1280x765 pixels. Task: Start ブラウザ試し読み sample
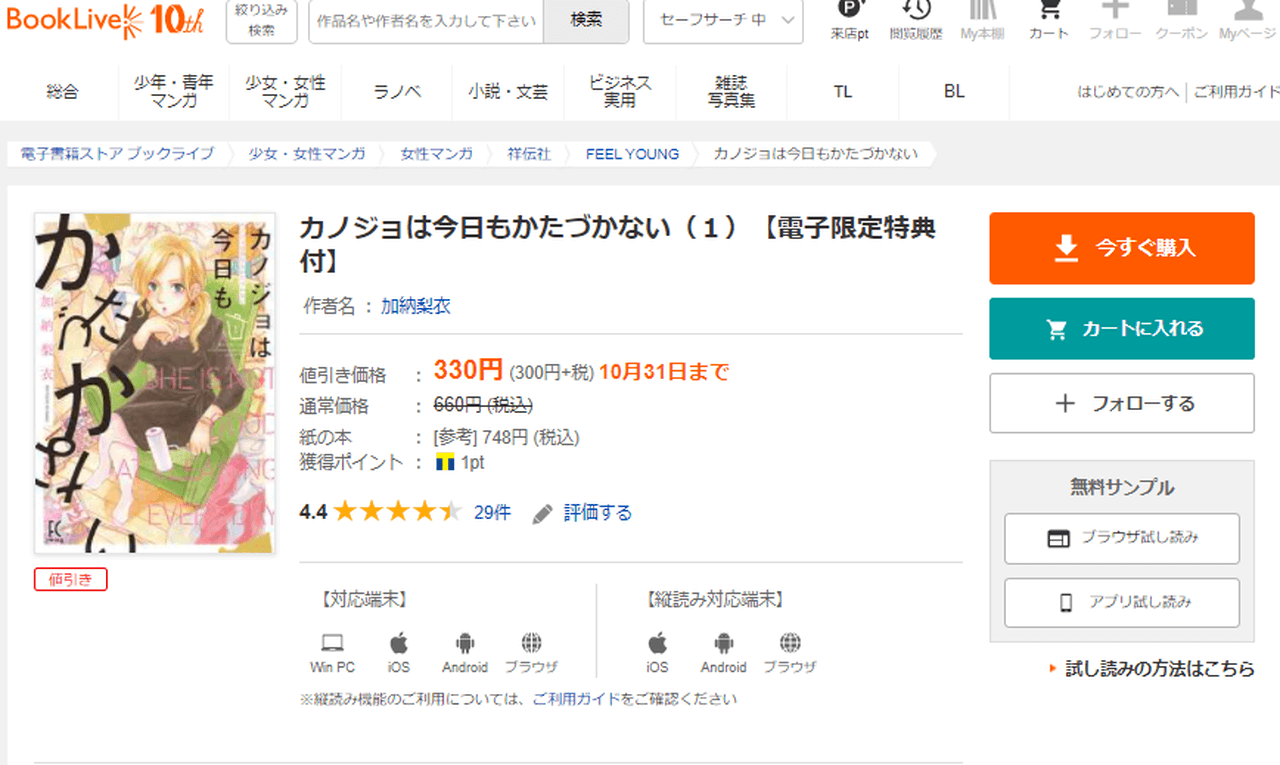click(1121, 538)
